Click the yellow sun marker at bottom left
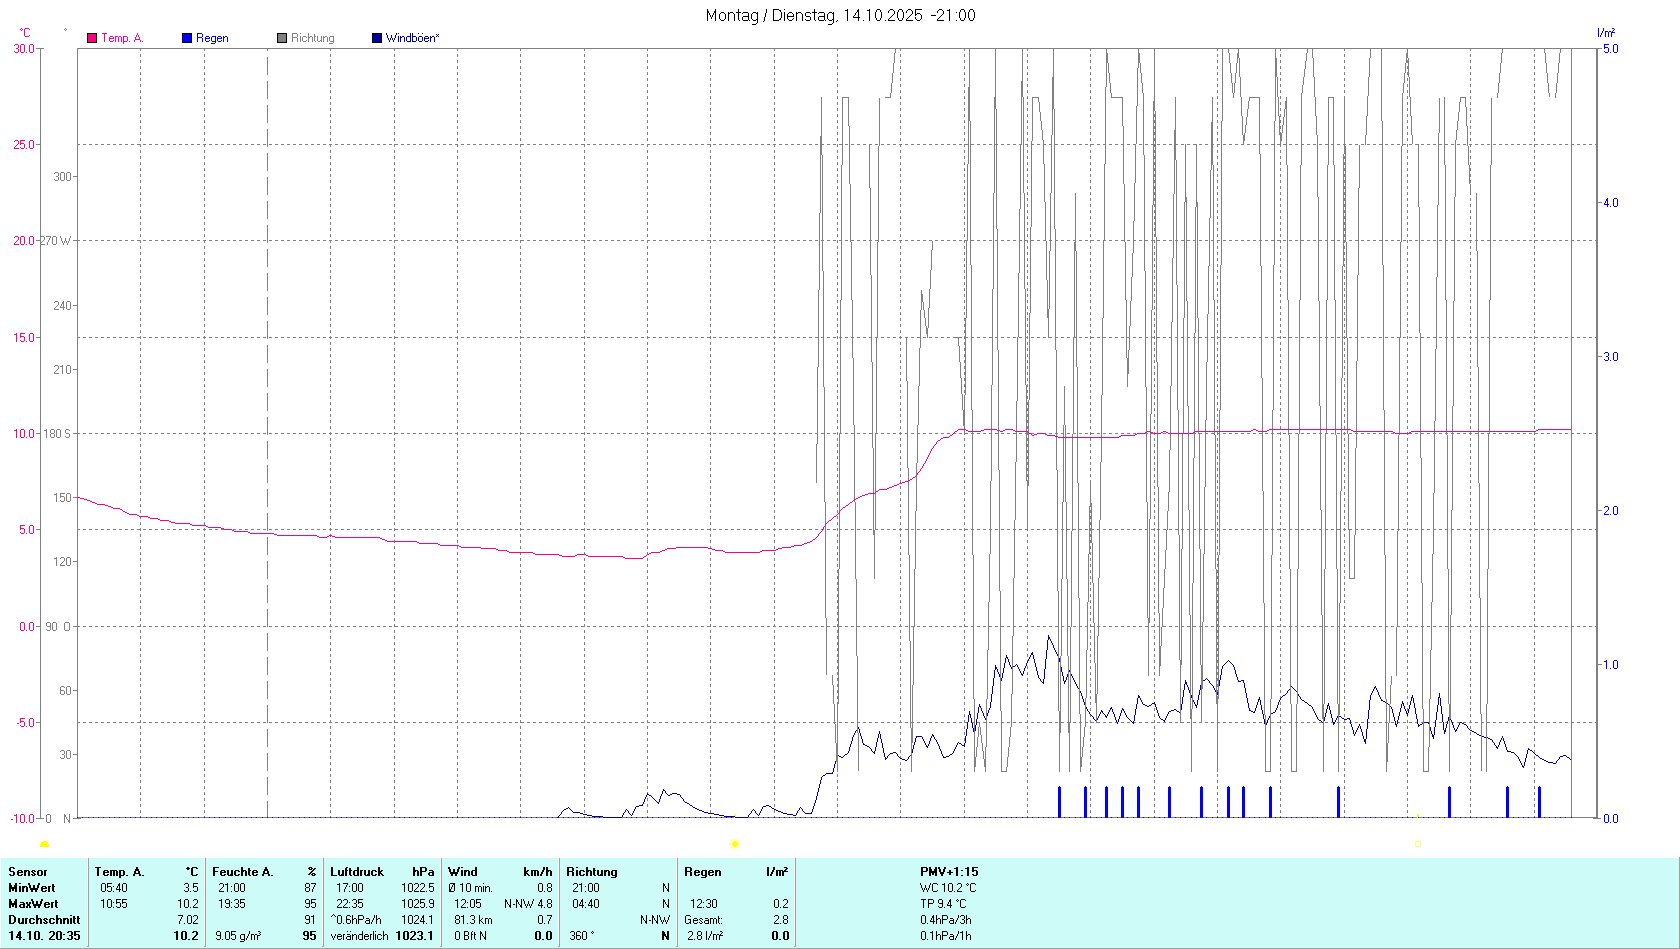The height and width of the screenshot is (949, 1680). click(x=44, y=845)
